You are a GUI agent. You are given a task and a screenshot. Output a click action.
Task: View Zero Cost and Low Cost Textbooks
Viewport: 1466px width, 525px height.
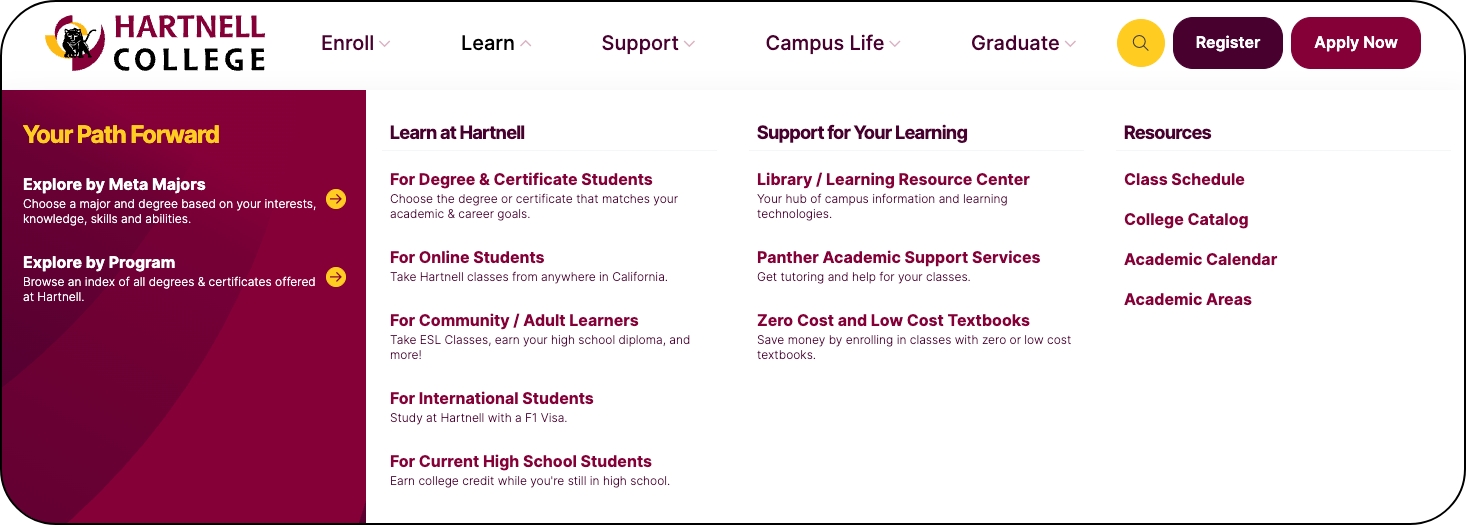(x=893, y=321)
